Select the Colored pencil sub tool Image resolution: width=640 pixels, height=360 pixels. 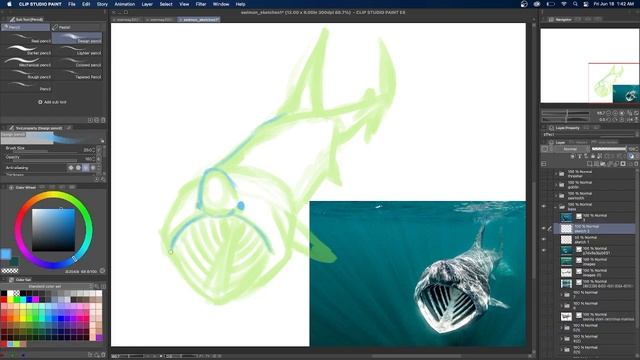click(x=77, y=62)
